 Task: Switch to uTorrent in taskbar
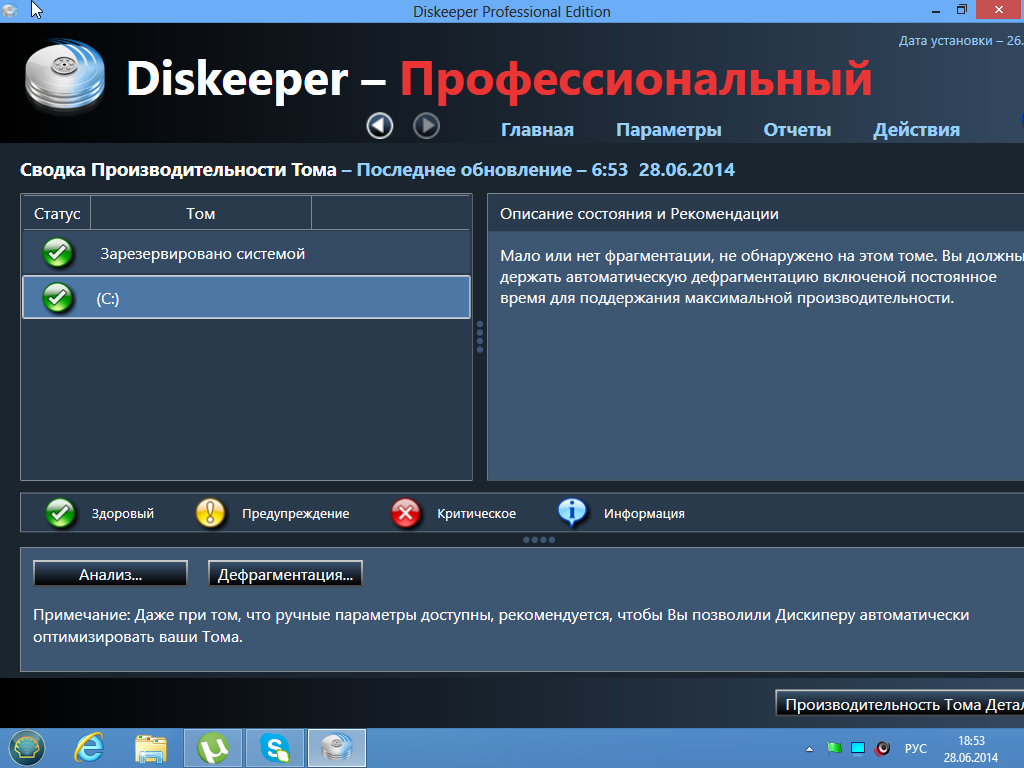tap(213, 748)
